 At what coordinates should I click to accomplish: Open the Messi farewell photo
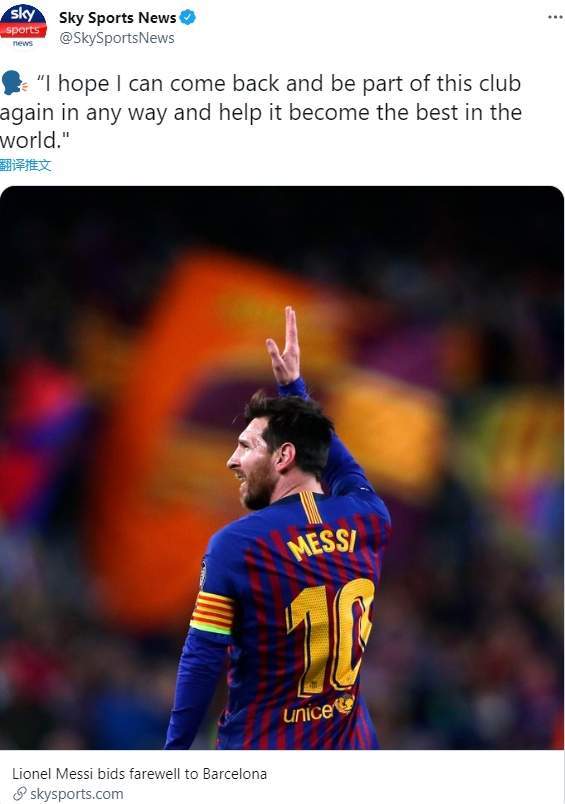click(x=282, y=468)
